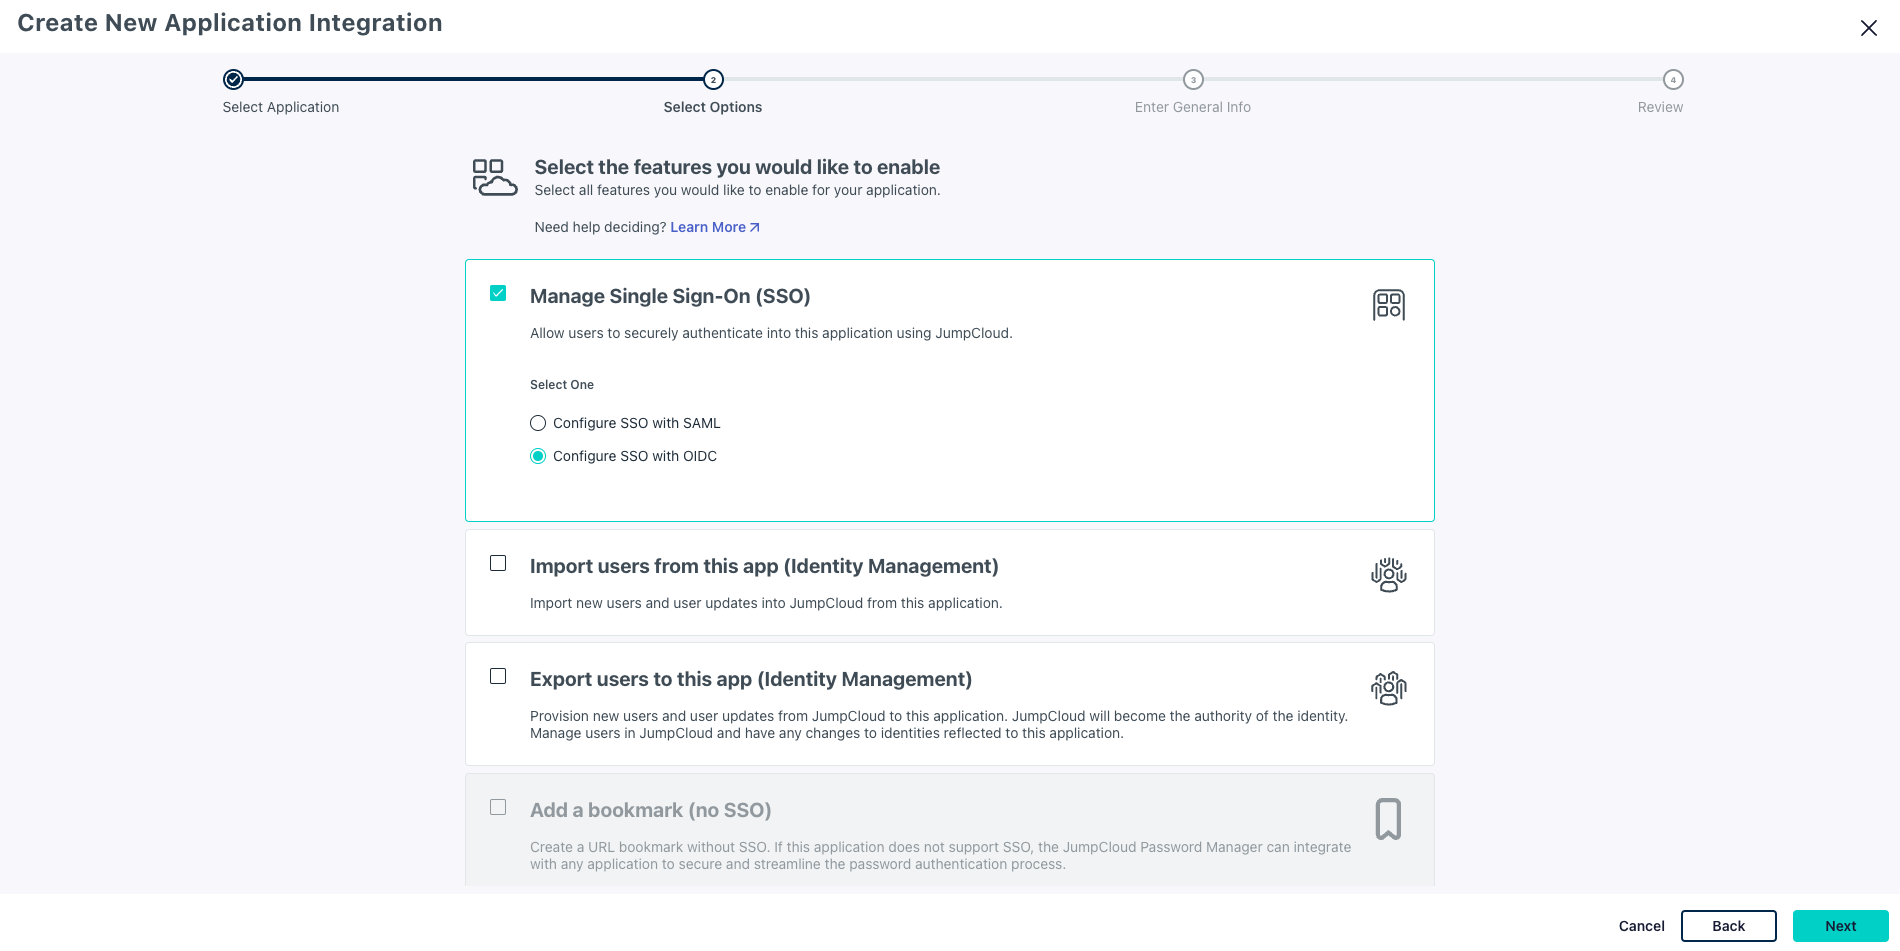The image size is (1900, 951).
Task: Click the bookmark icon in bookmark card
Action: pyautogui.click(x=1388, y=819)
